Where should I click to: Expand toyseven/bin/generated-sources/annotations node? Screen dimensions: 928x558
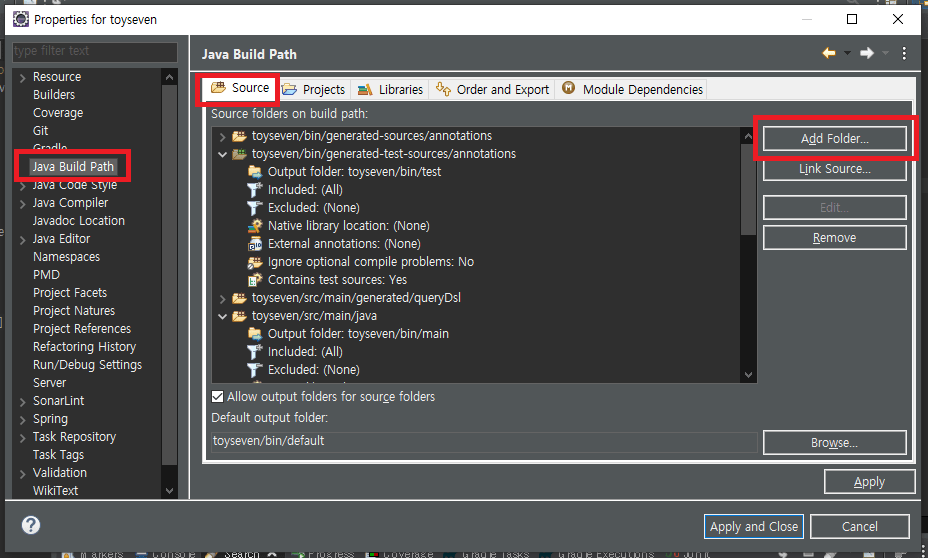[x=223, y=137]
